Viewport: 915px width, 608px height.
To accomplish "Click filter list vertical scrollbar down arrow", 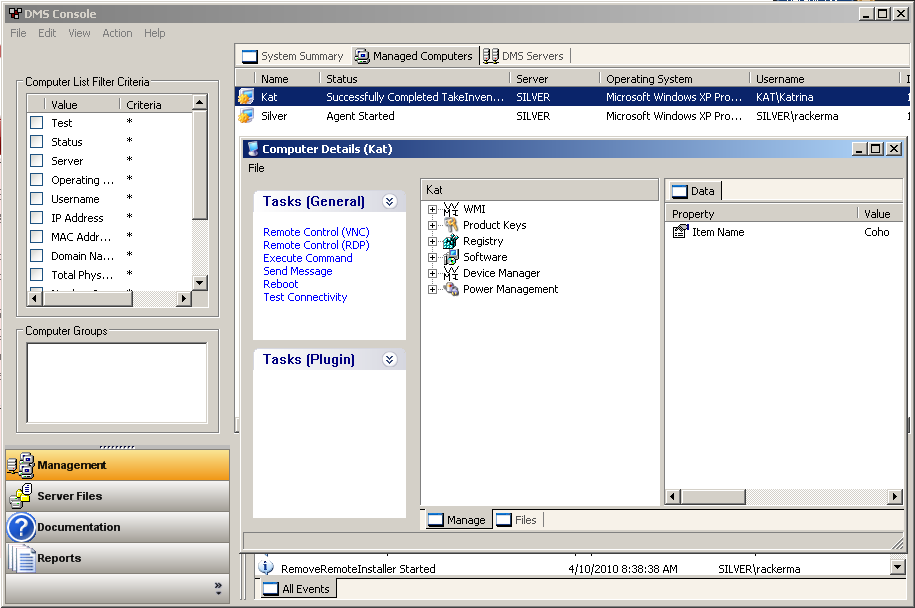I will pyautogui.click(x=200, y=283).
